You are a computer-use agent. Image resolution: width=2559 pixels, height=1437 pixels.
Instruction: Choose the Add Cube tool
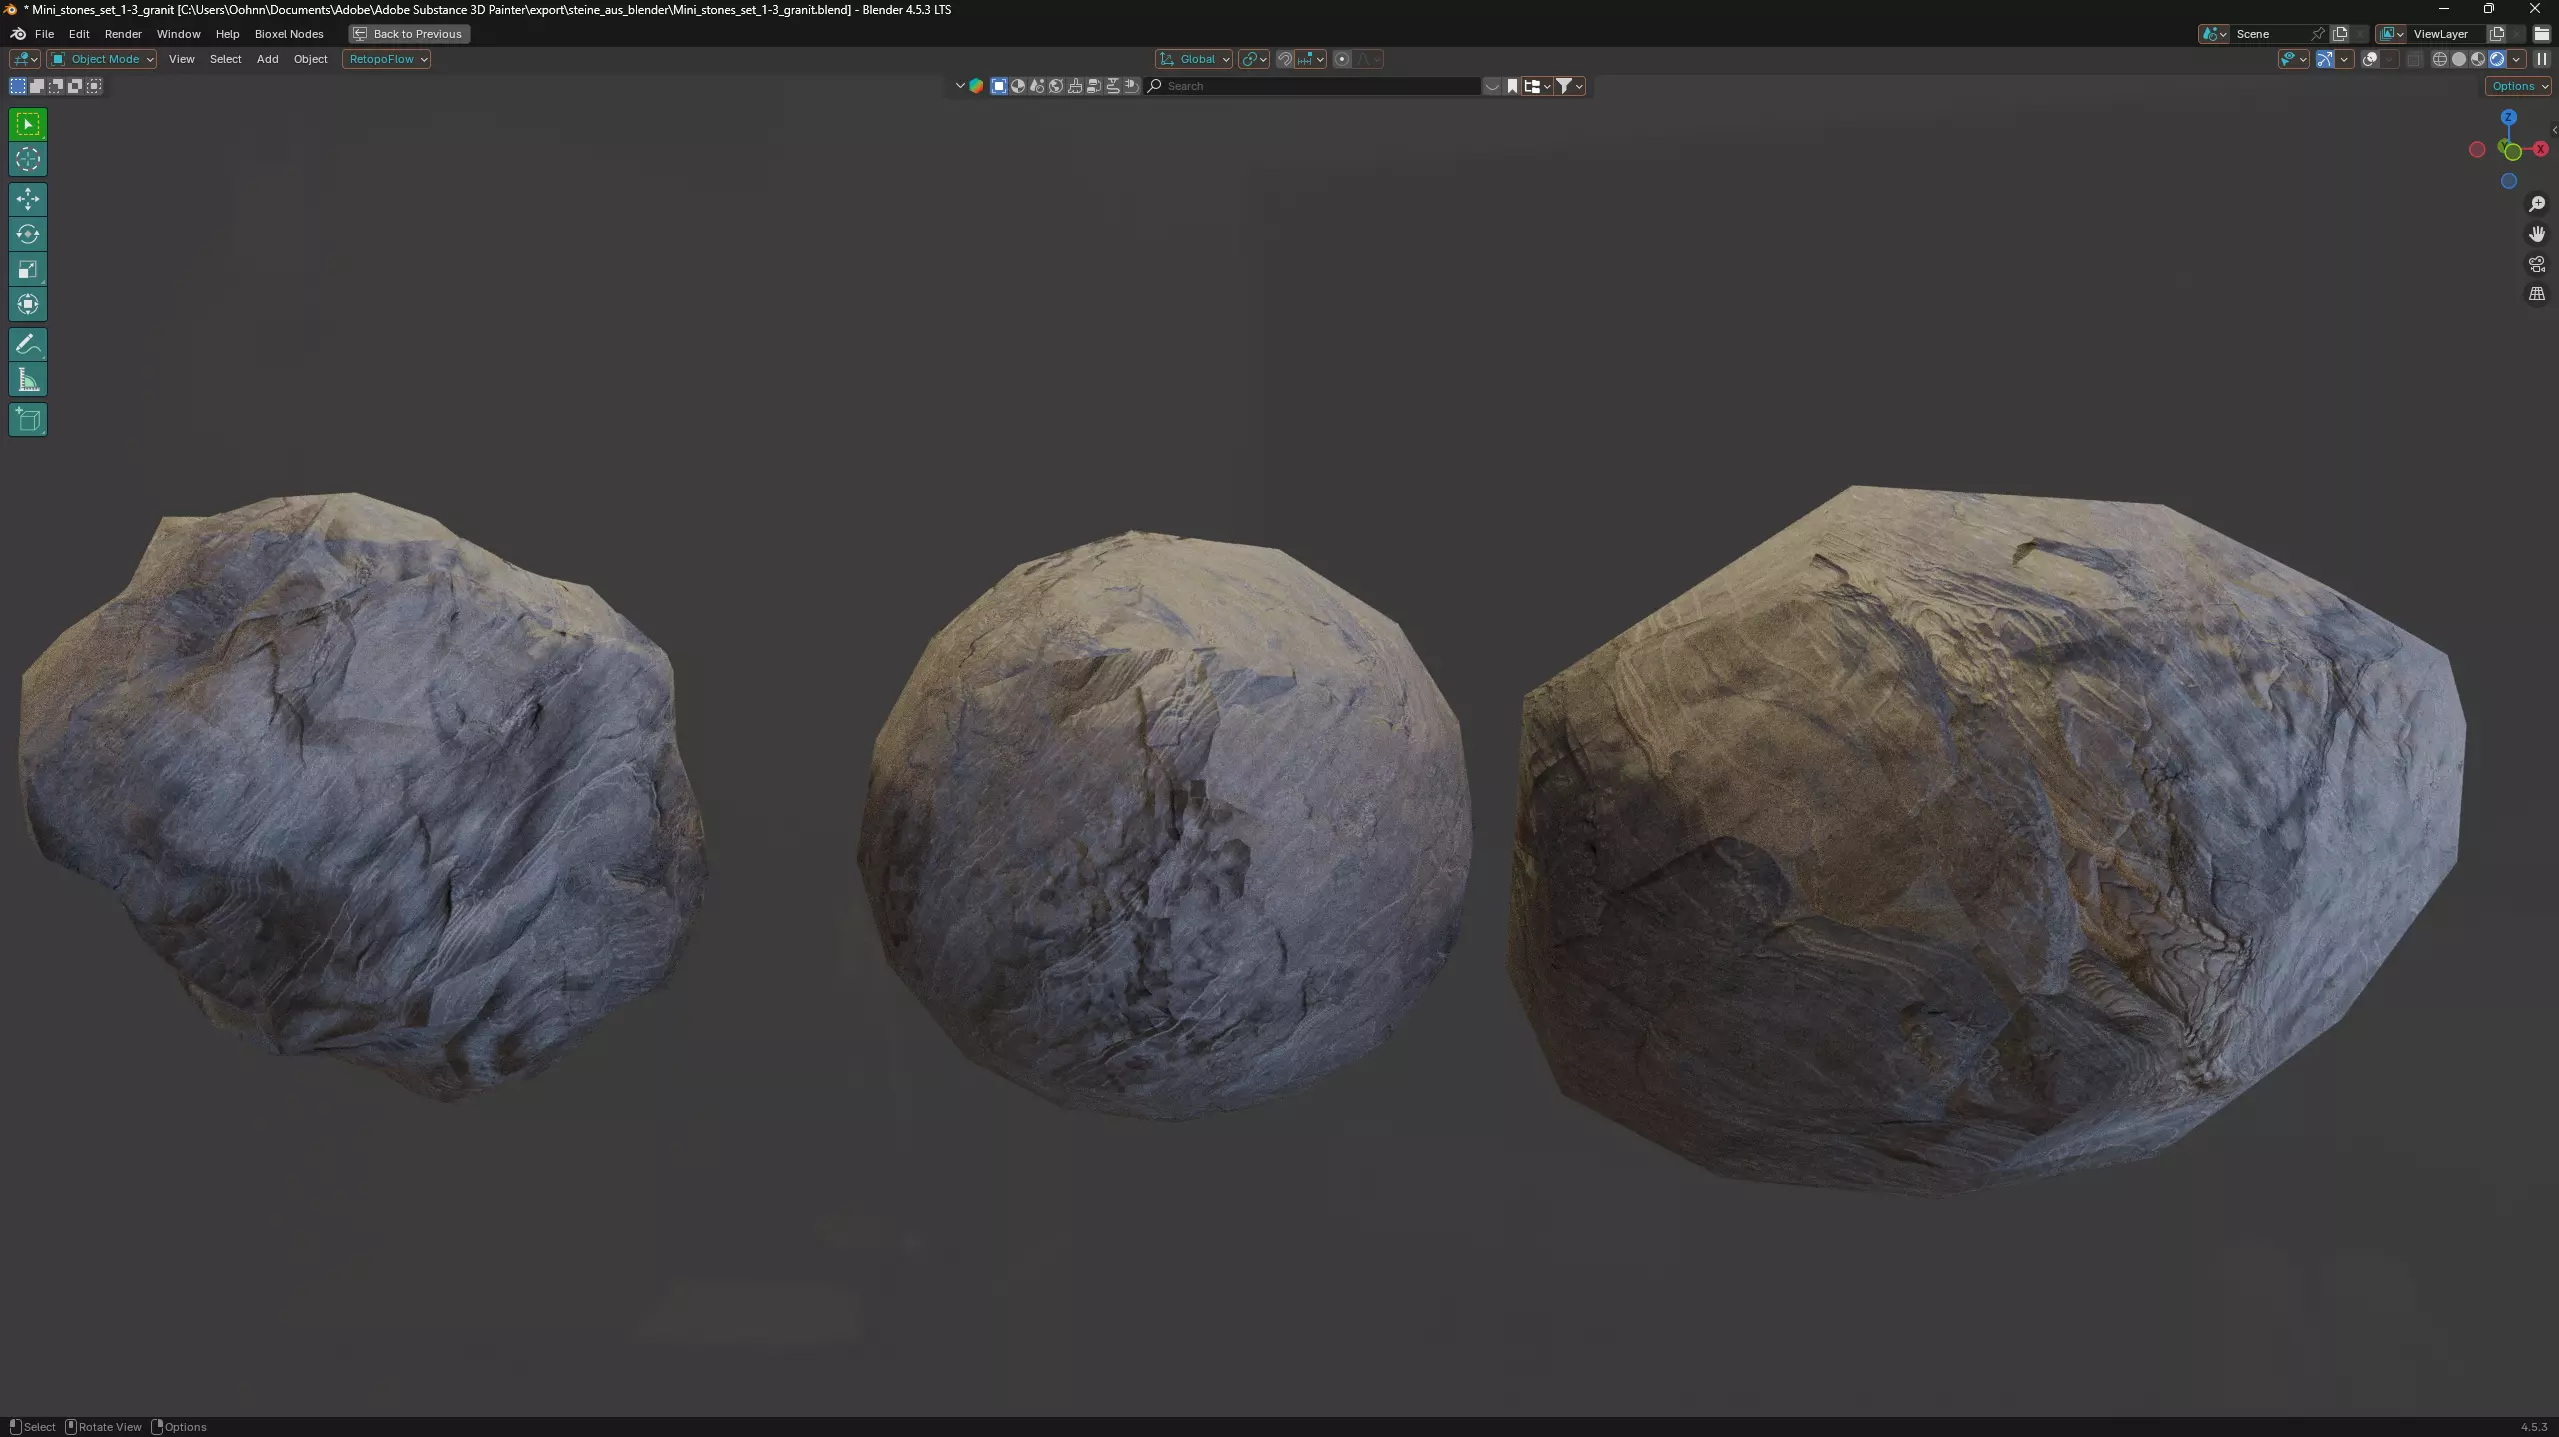28,420
